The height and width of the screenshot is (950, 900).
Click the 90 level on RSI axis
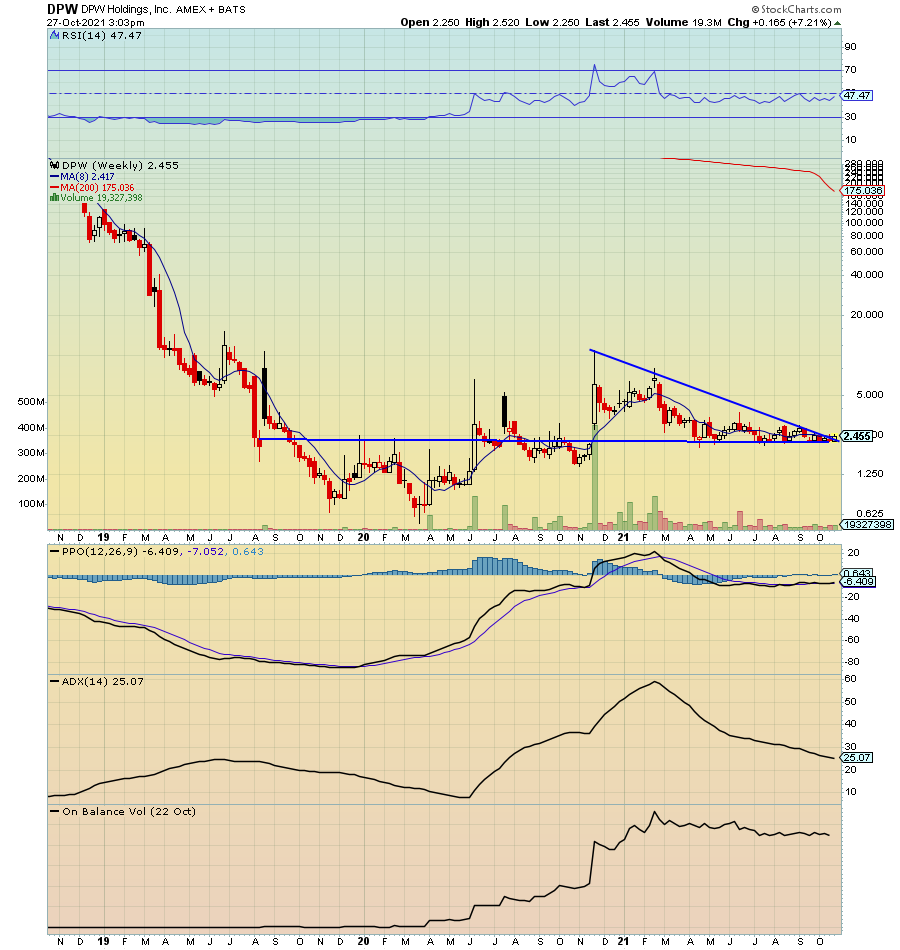click(850, 47)
